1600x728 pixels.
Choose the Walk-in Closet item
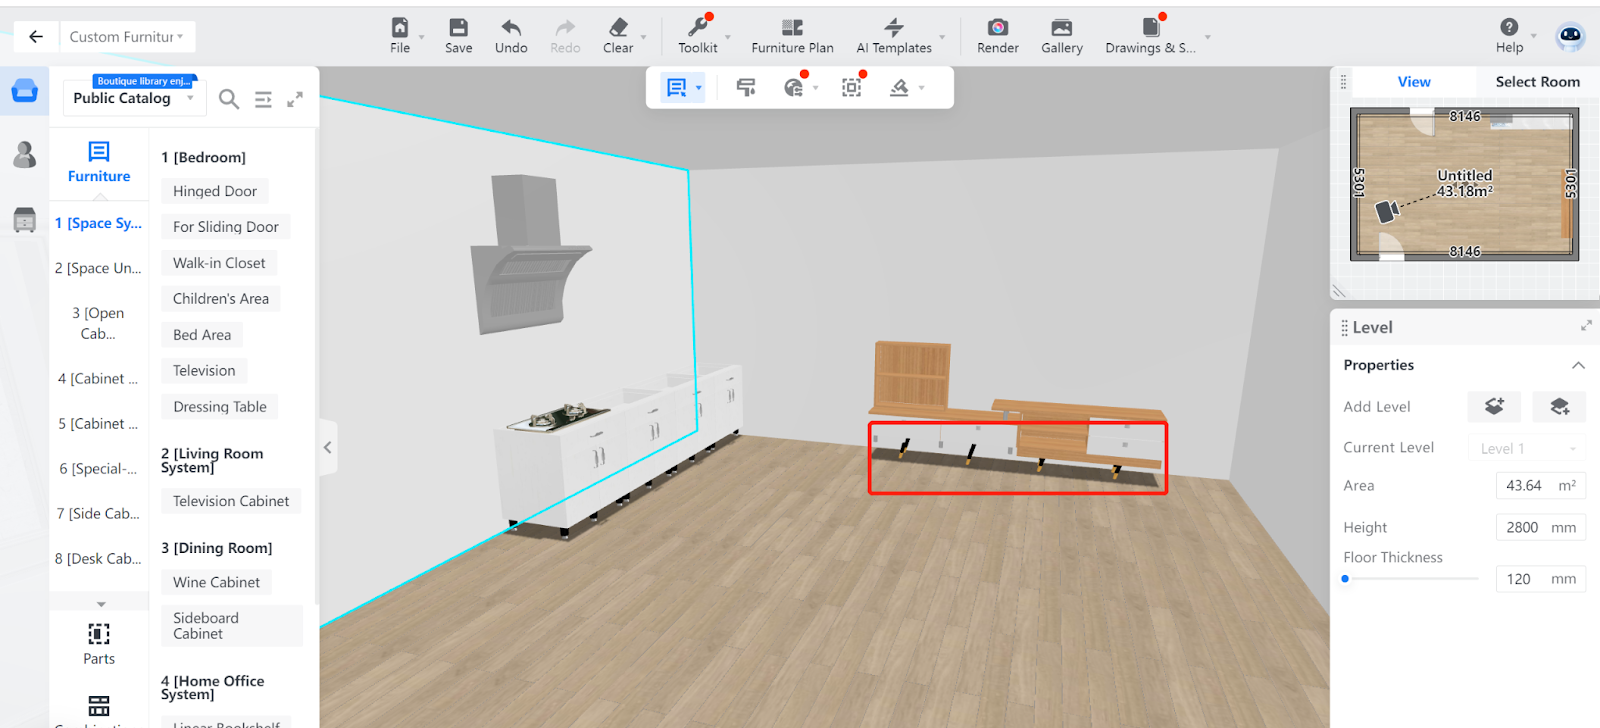(x=219, y=263)
